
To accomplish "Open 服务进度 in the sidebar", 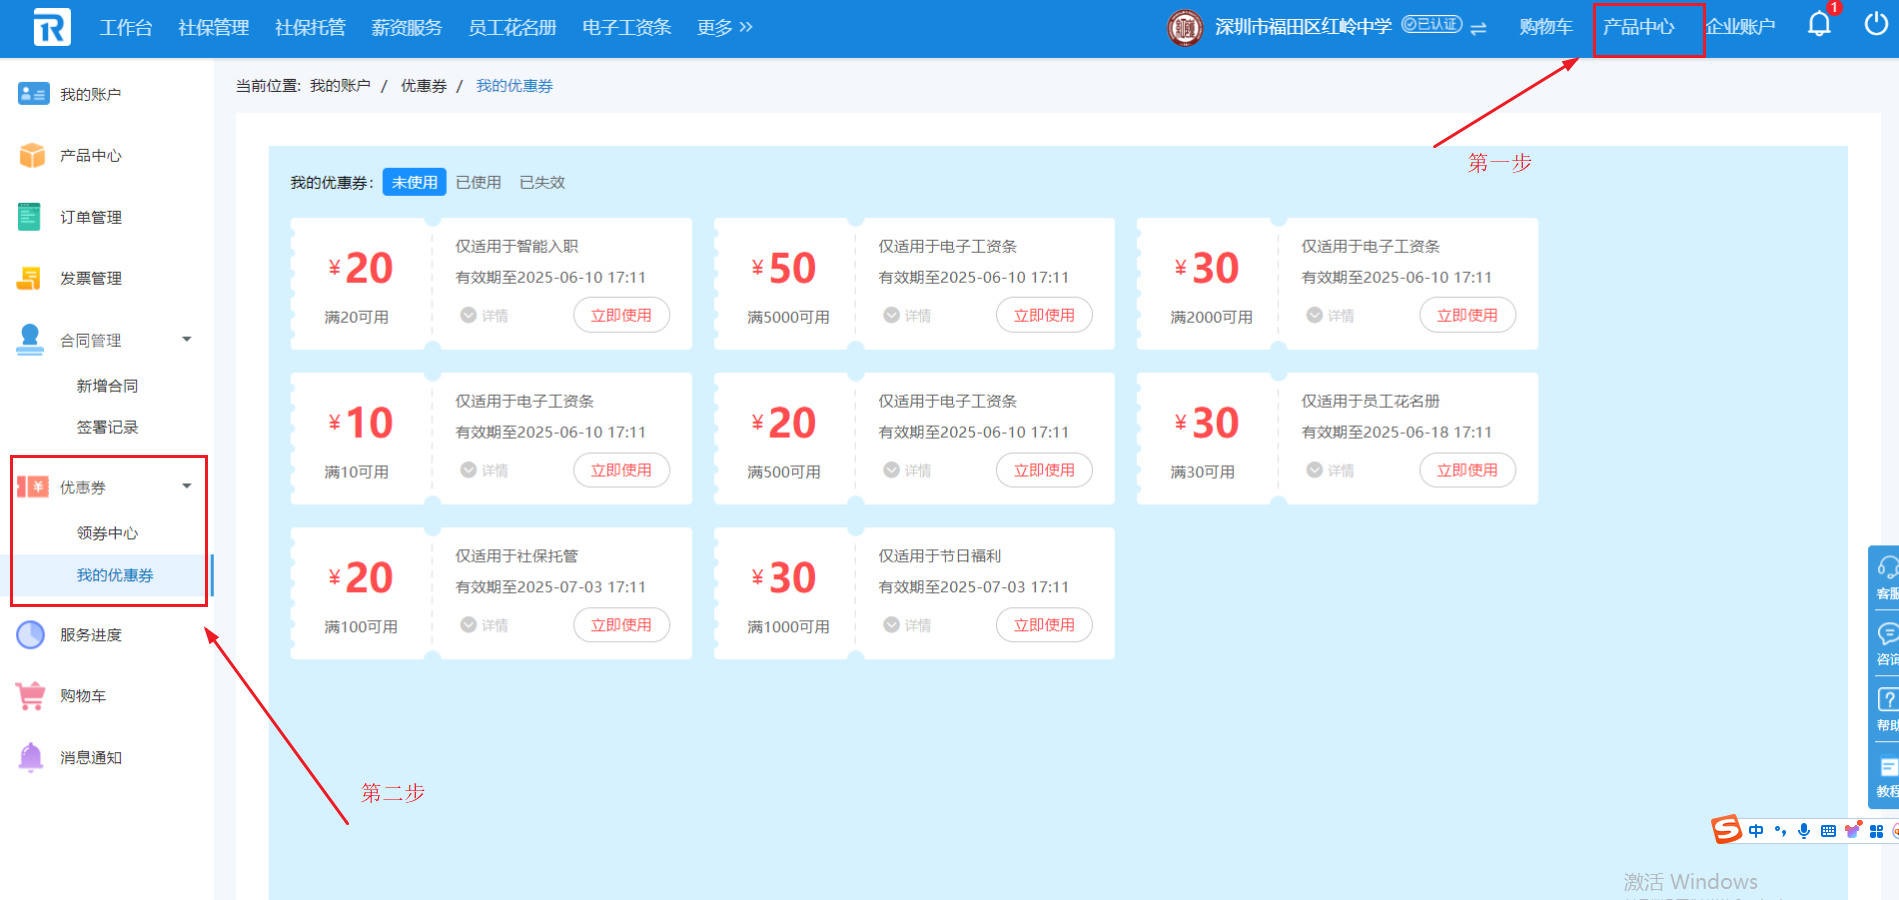I will pyautogui.click(x=90, y=635).
